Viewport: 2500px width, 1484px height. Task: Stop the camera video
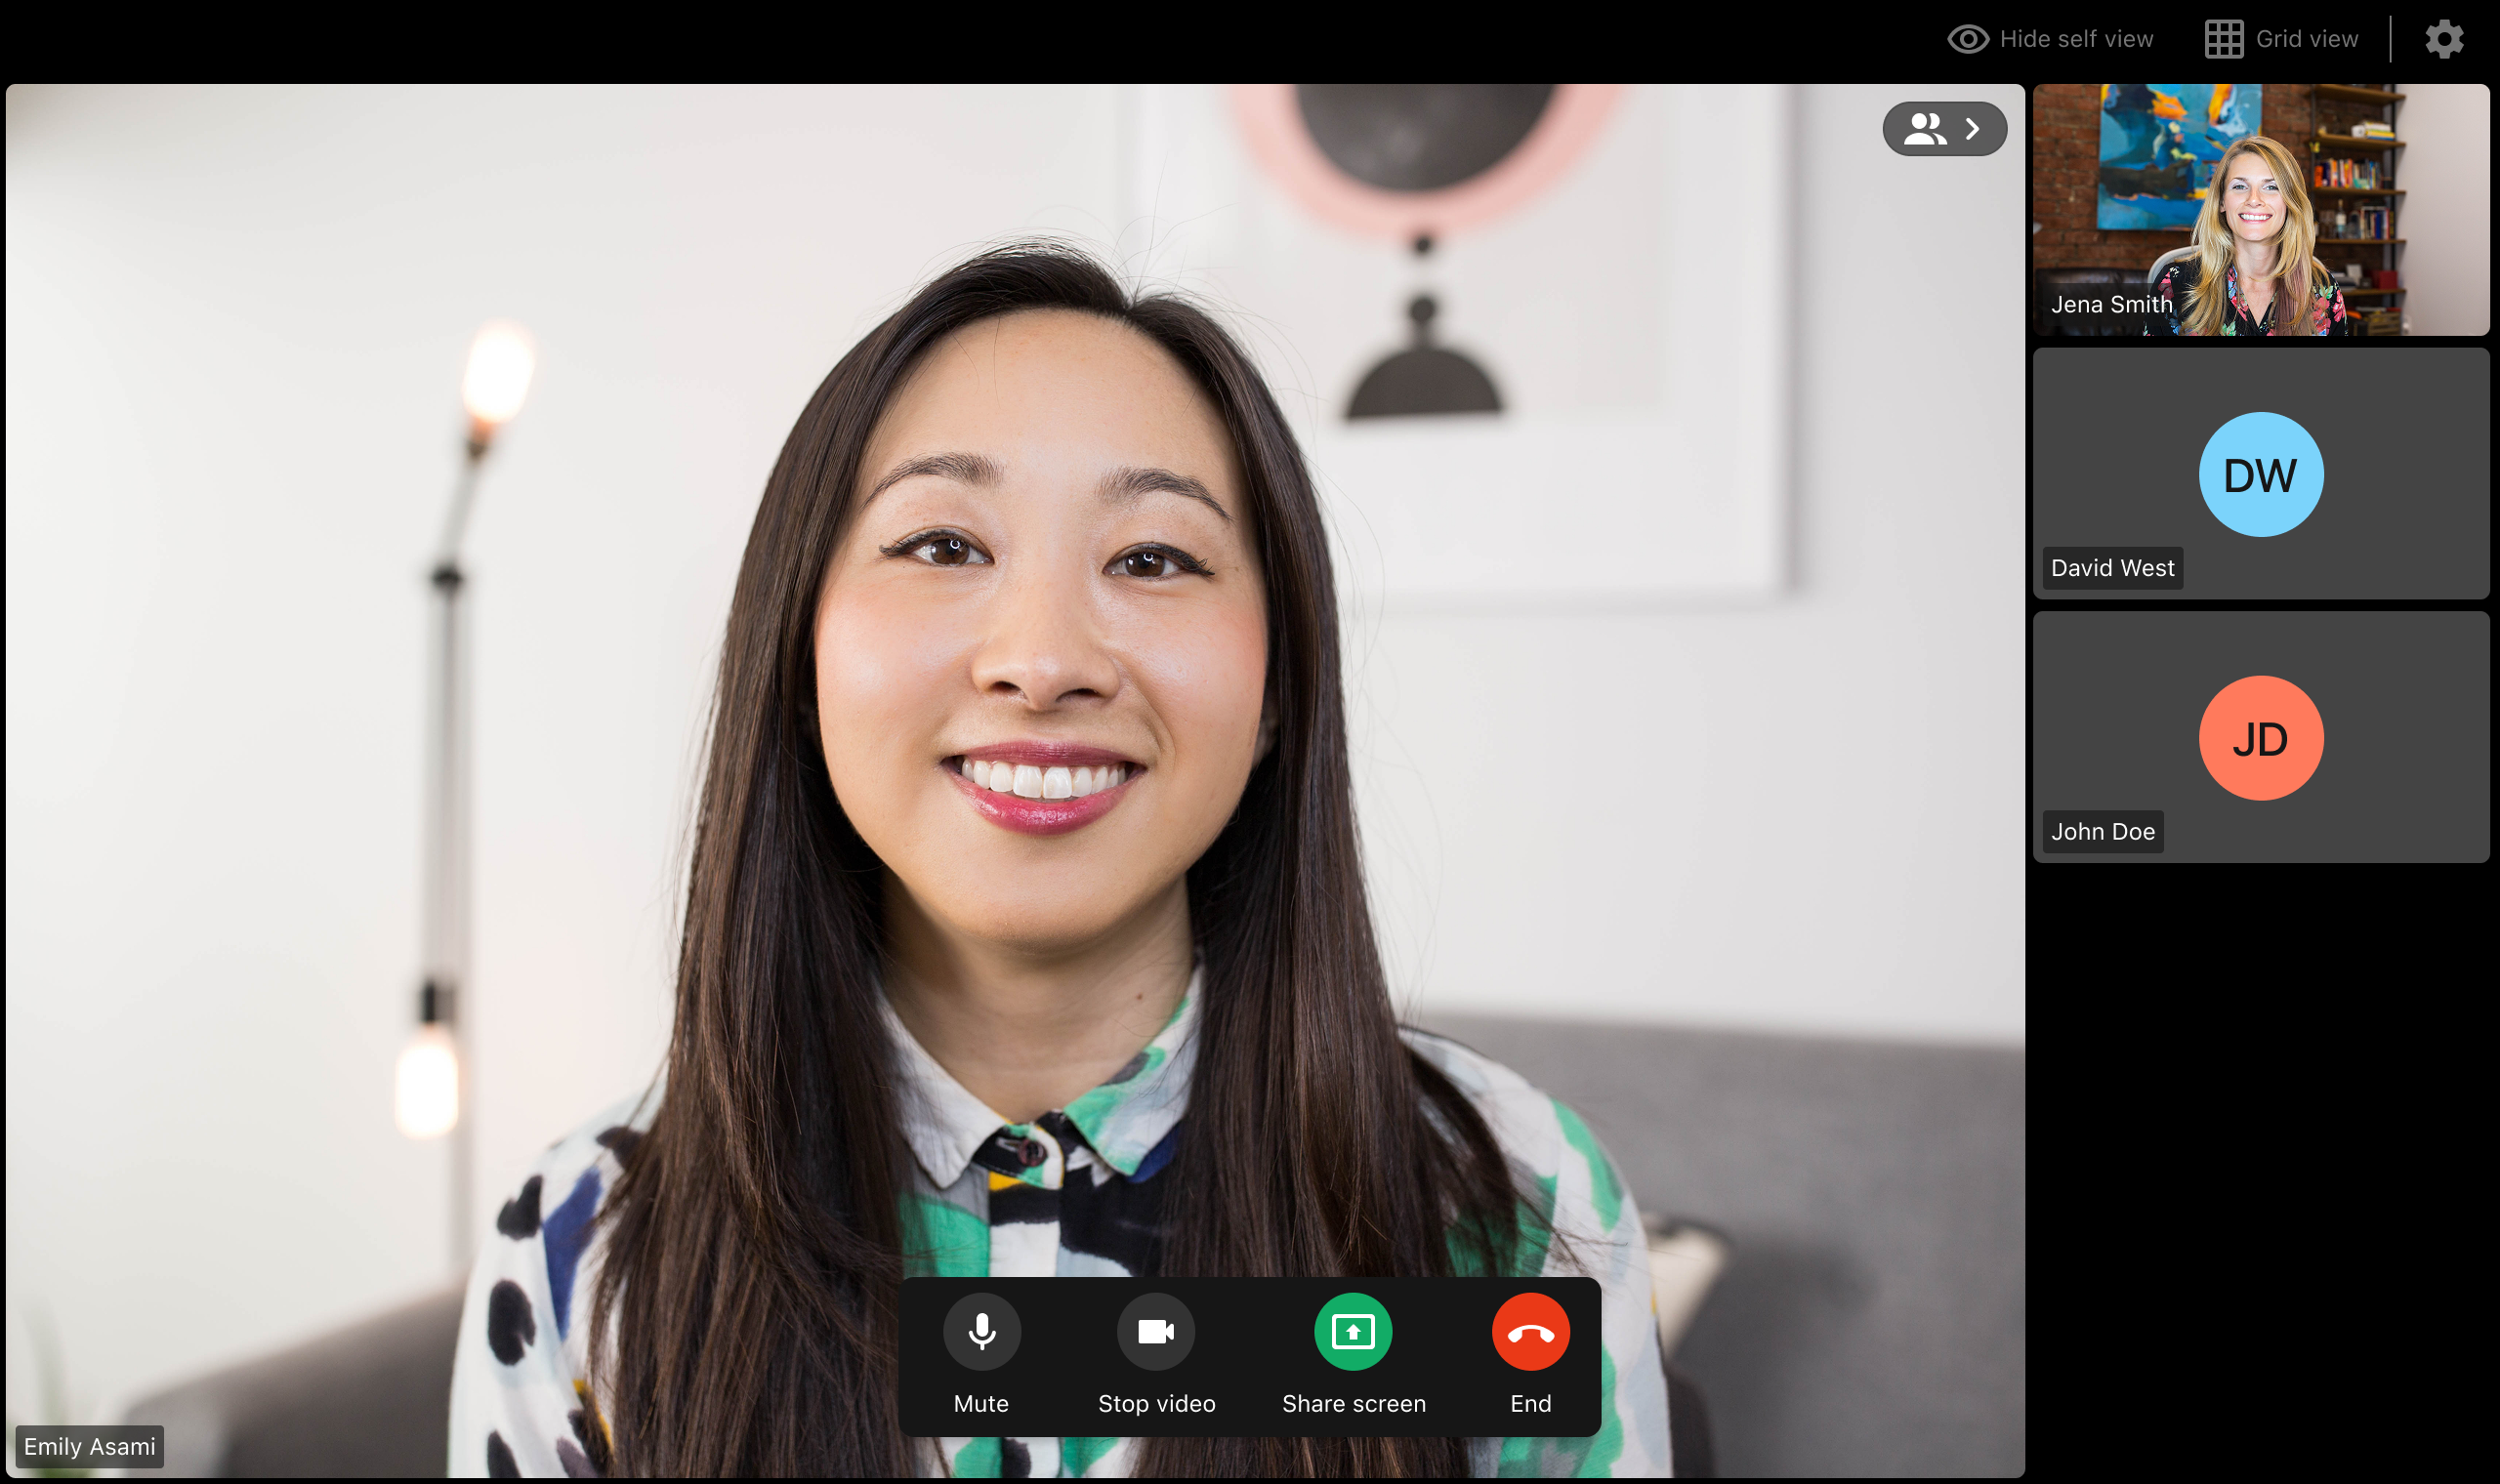click(1156, 1331)
